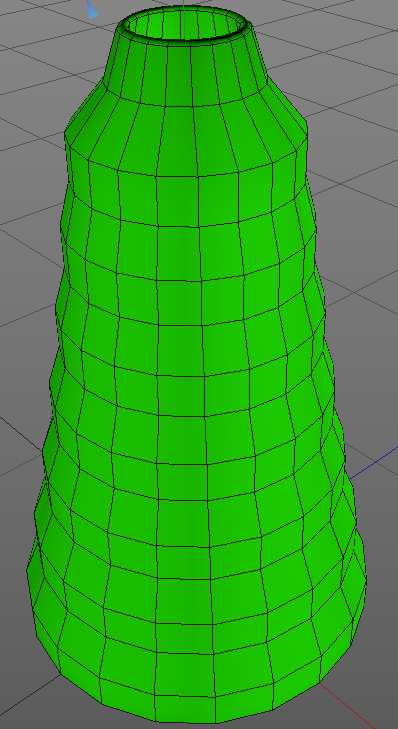This screenshot has height=729, width=398.
Task: Click the blue axis arrow handle tip
Action: [92, 9]
